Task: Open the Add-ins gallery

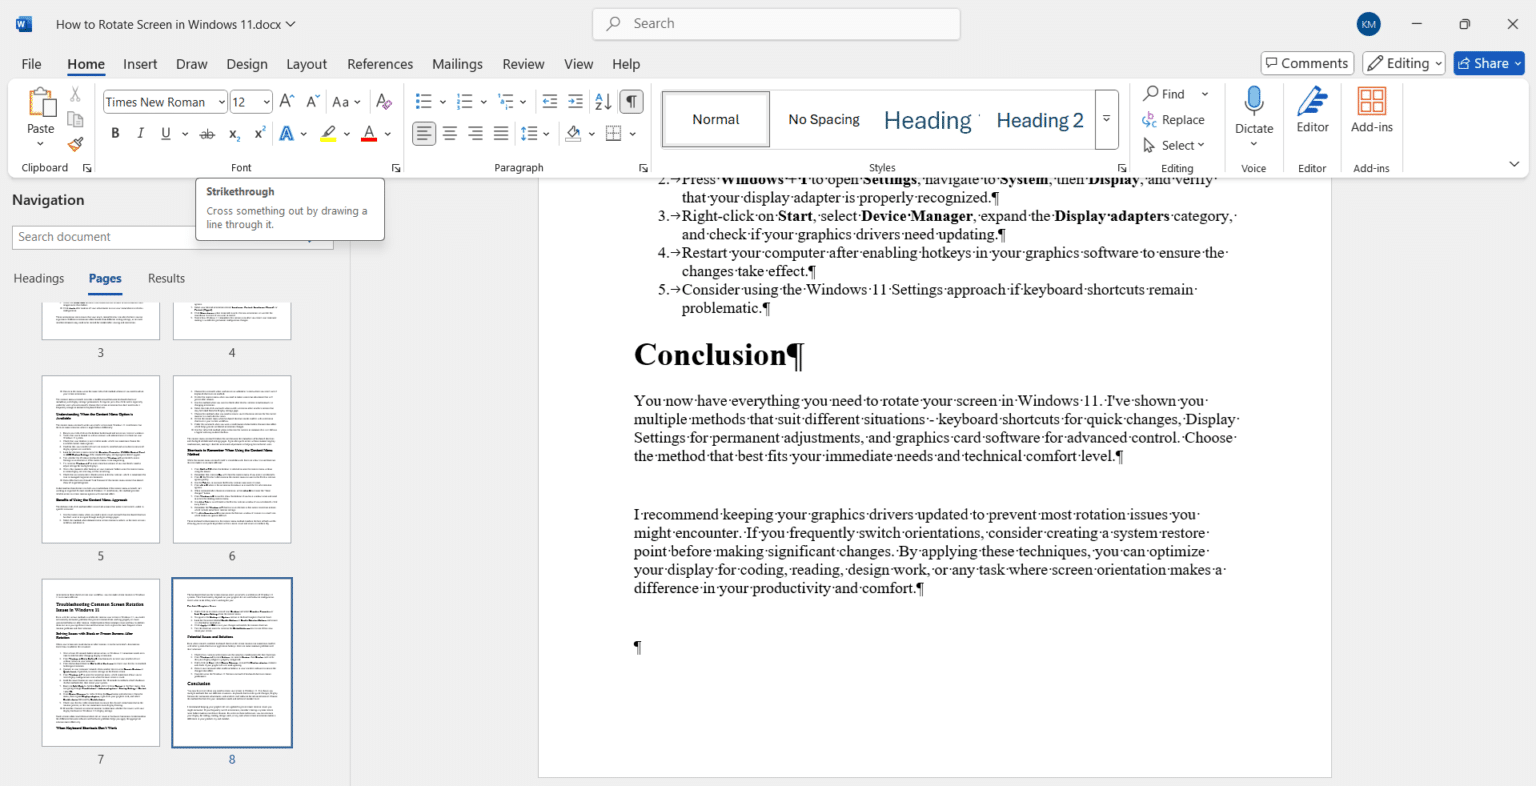Action: click(x=1371, y=110)
